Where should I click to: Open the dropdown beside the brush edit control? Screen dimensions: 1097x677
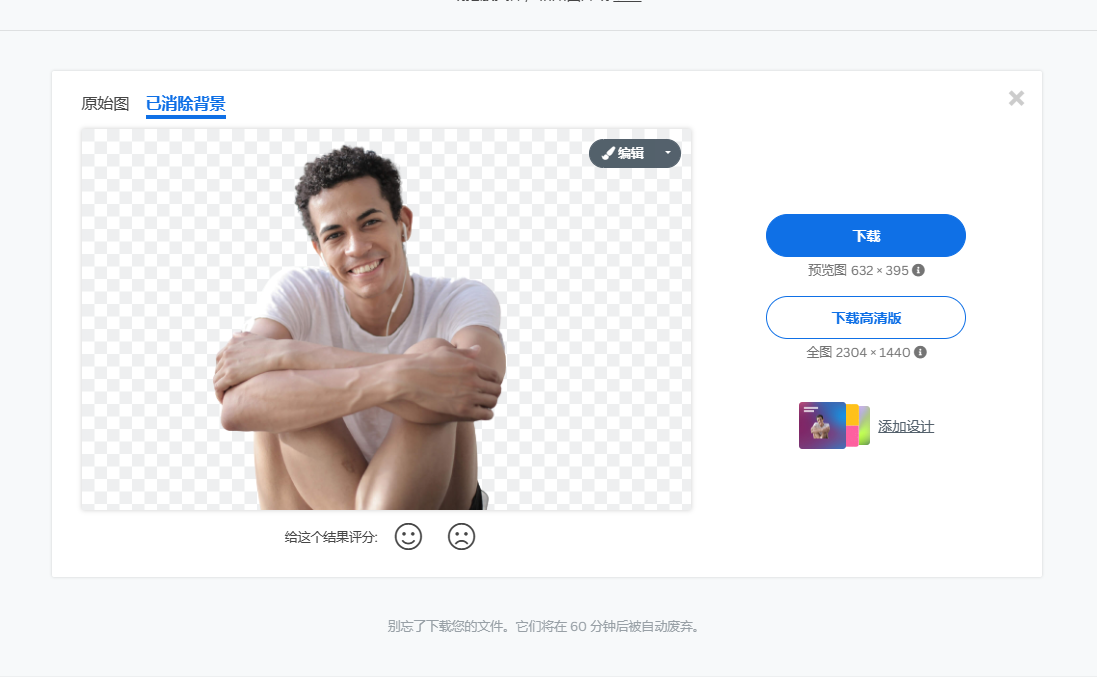(x=667, y=152)
